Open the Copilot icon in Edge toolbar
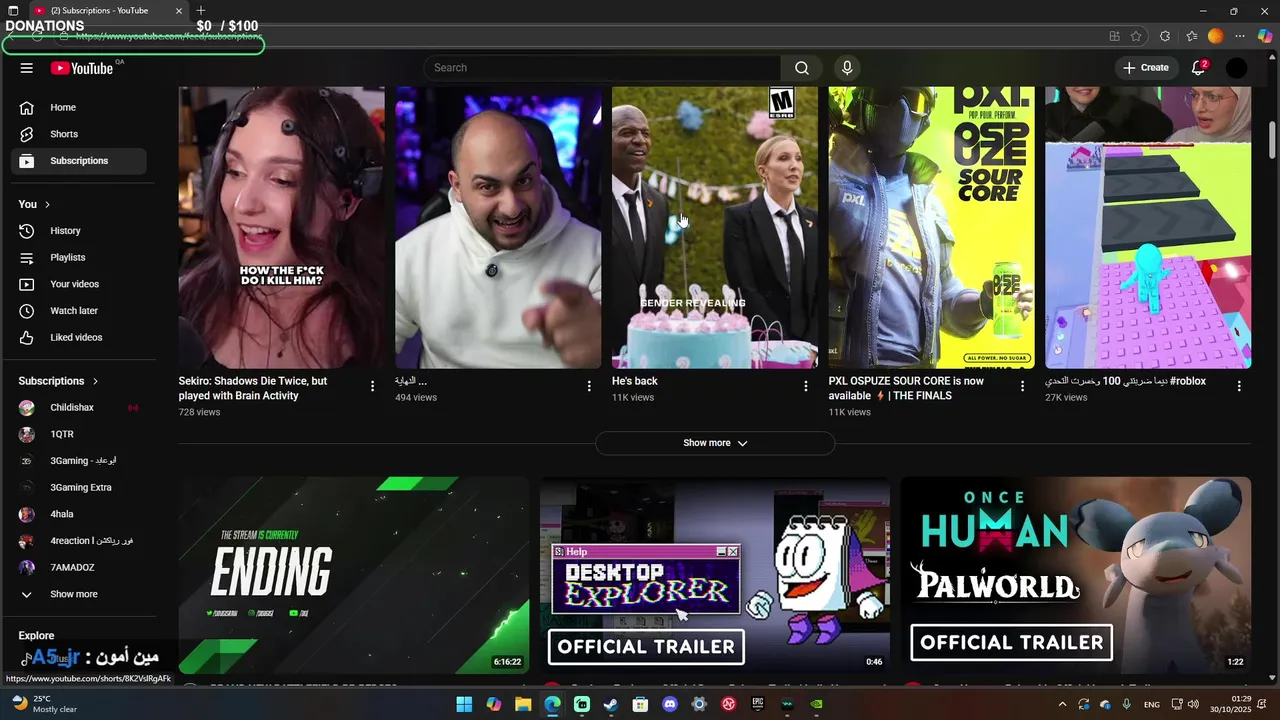 (x=1265, y=36)
